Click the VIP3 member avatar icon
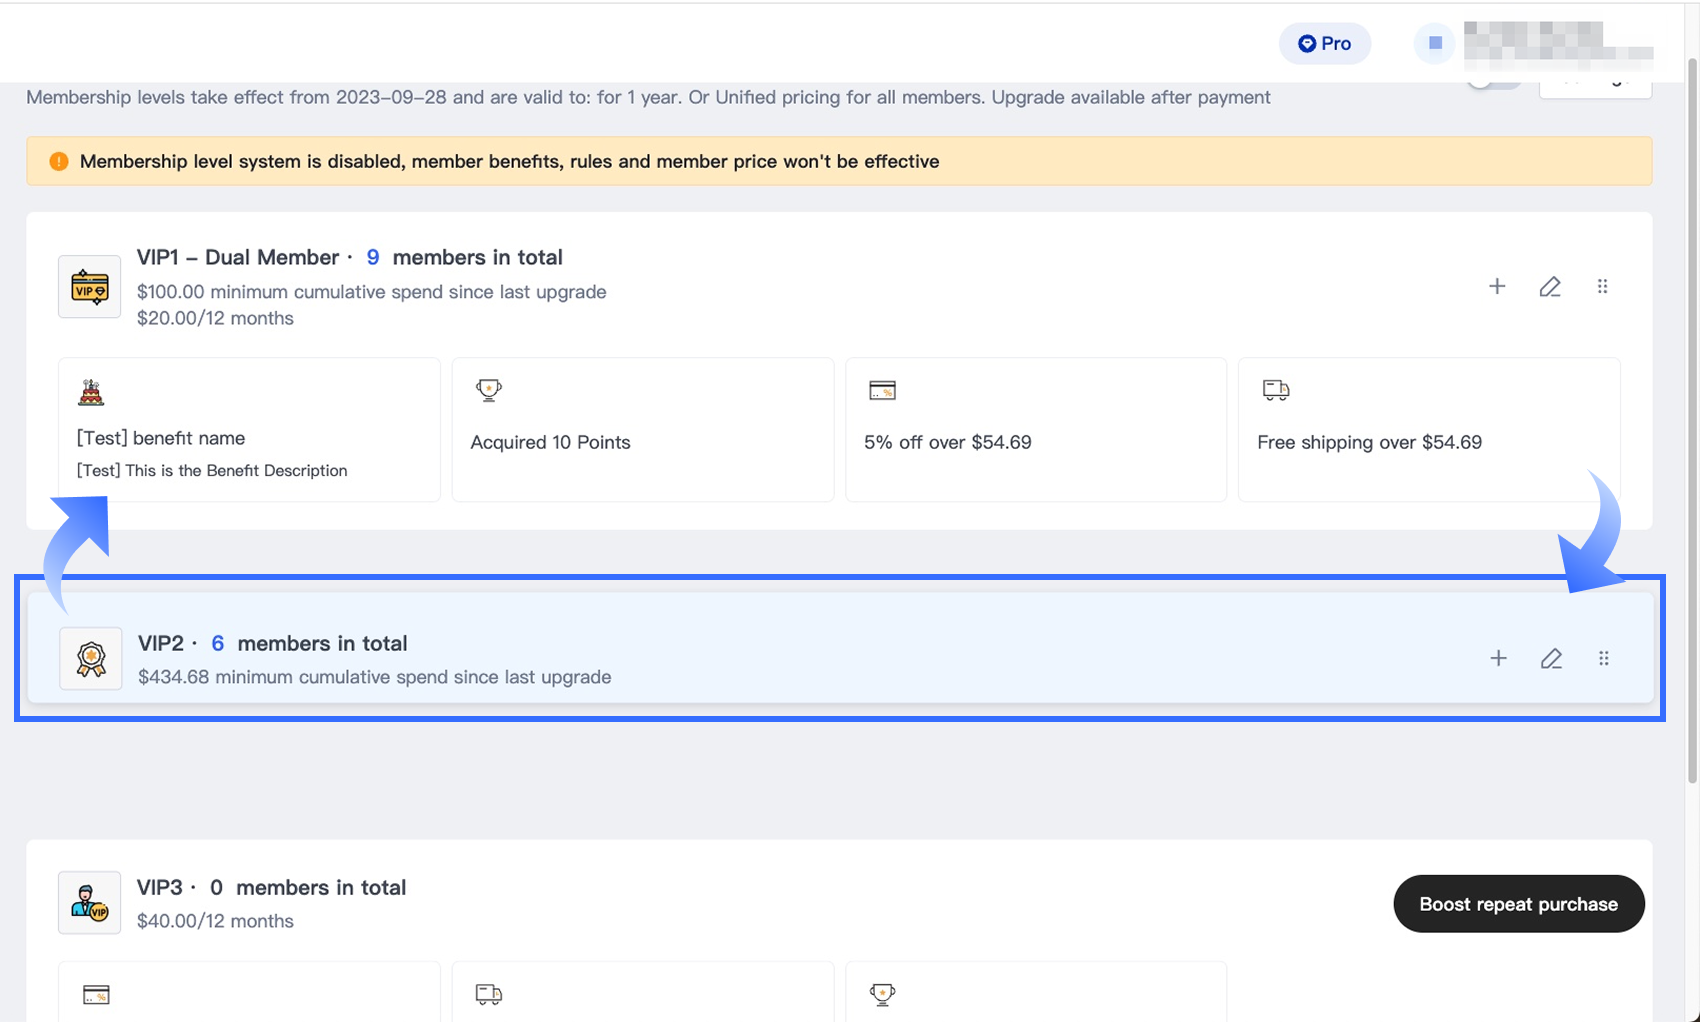The width and height of the screenshot is (1700, 1022). pos(90,902)
